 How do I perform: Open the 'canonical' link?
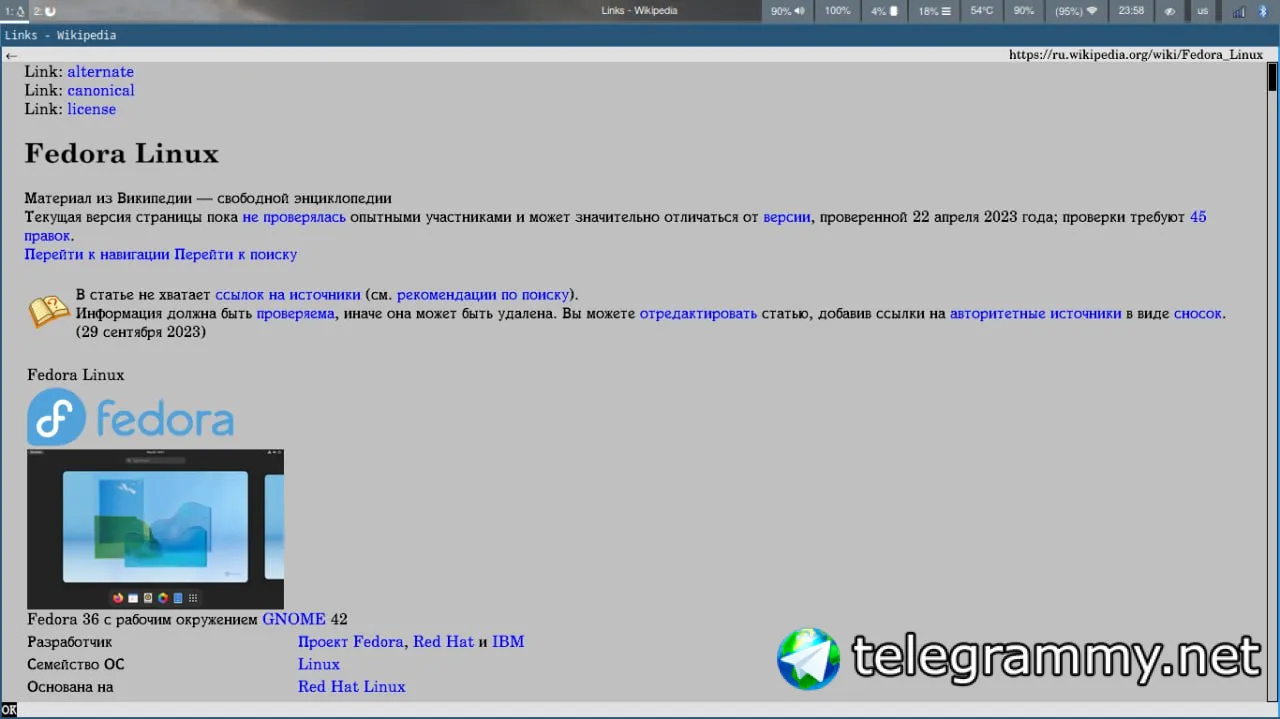click(x=101, y=91)
